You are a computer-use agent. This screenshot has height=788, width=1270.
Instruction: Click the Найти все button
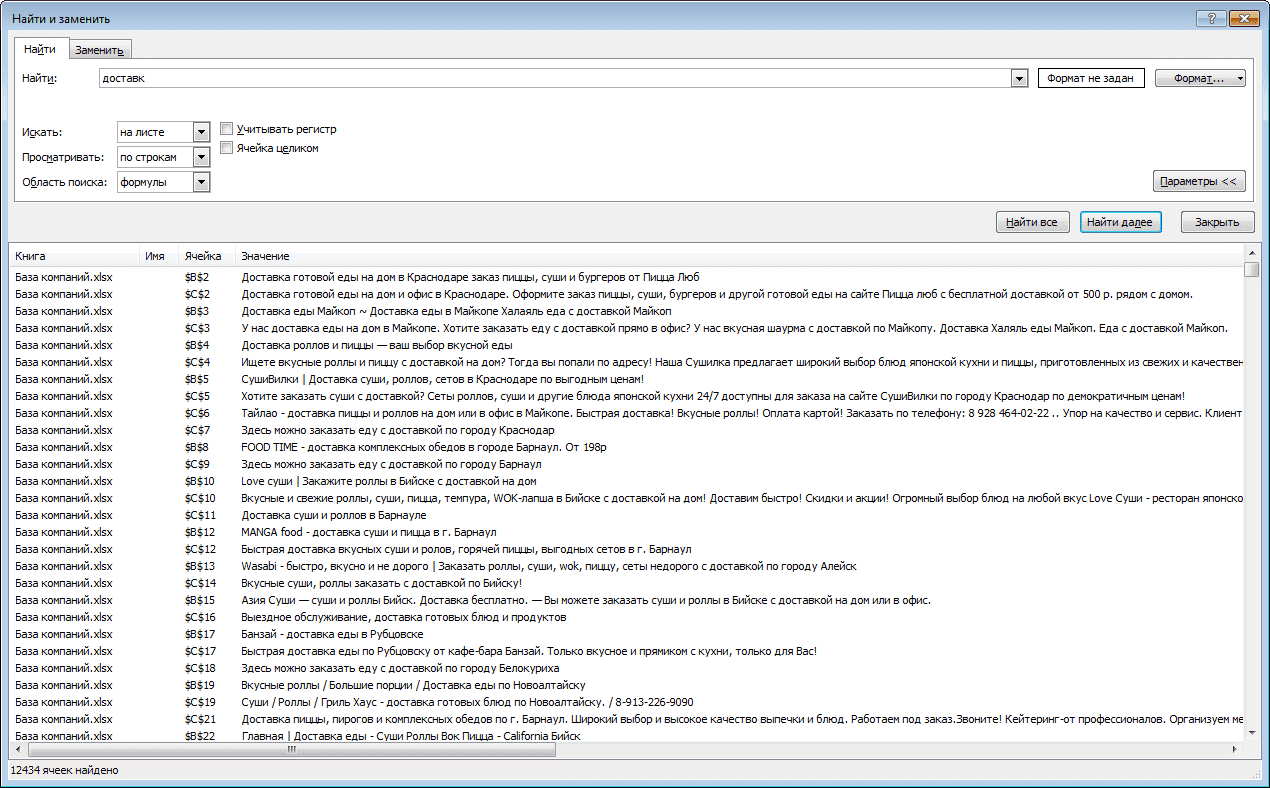coord(1033,222)
